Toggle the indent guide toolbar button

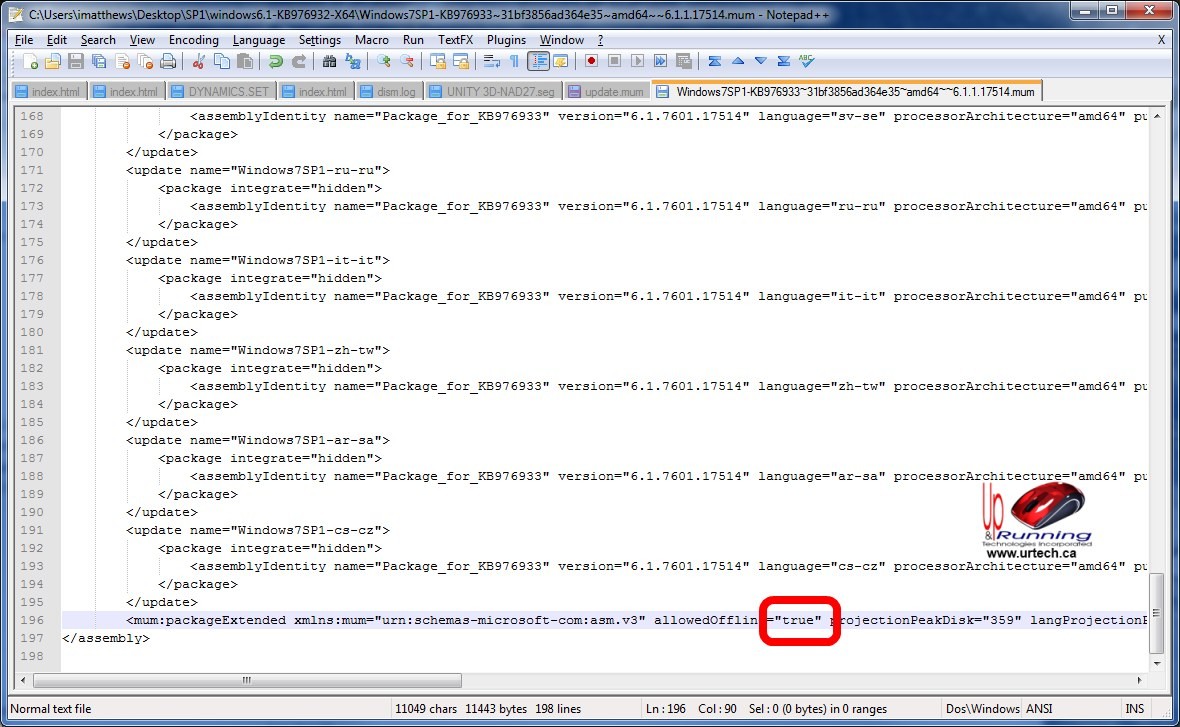pyautogui.click(x=538, y=61)
